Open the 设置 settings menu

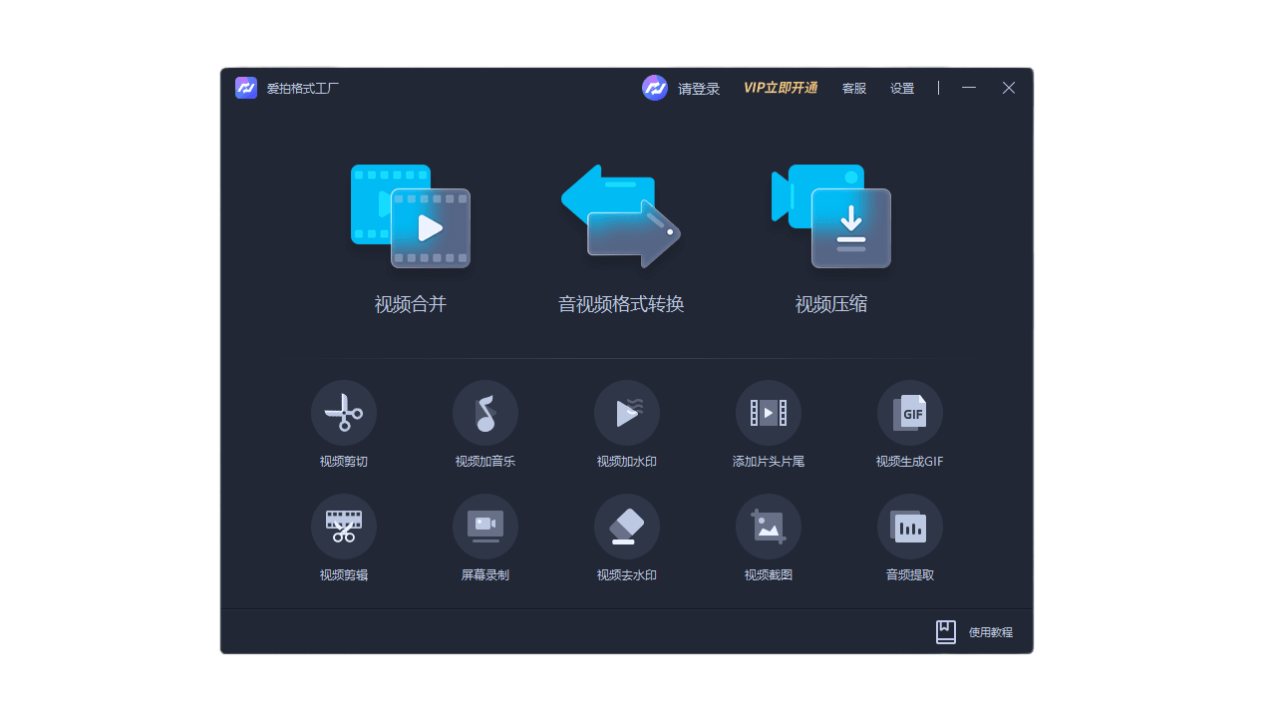(x=901, y=88)
